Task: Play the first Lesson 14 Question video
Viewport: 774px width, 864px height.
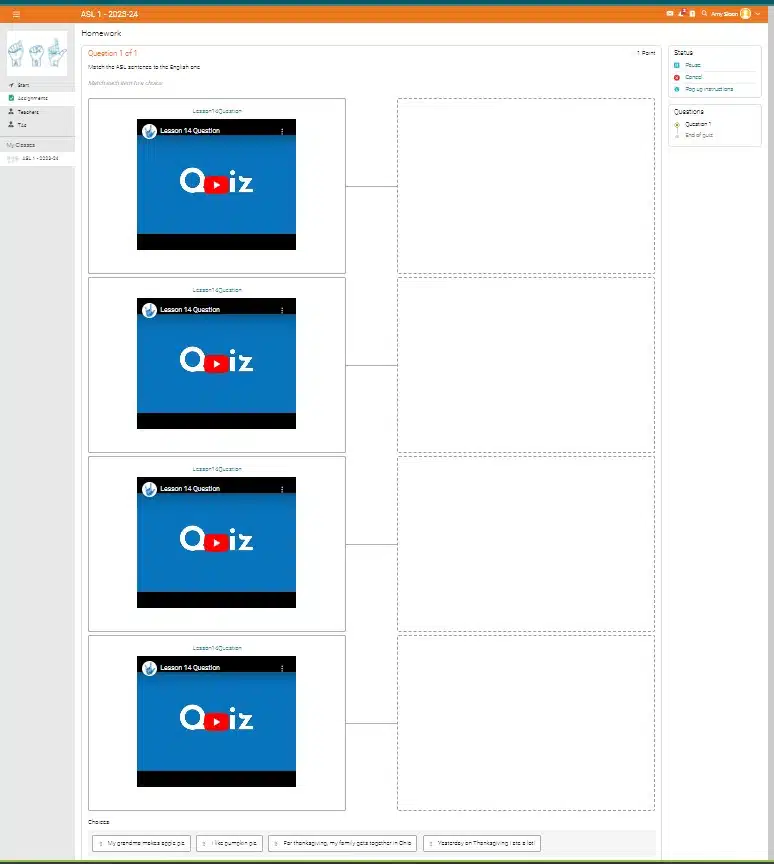Action: (216, 185)
